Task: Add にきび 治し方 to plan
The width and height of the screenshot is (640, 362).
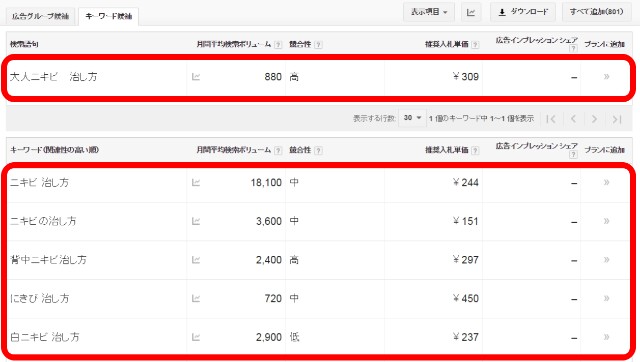Action: [x=606, y=299]
